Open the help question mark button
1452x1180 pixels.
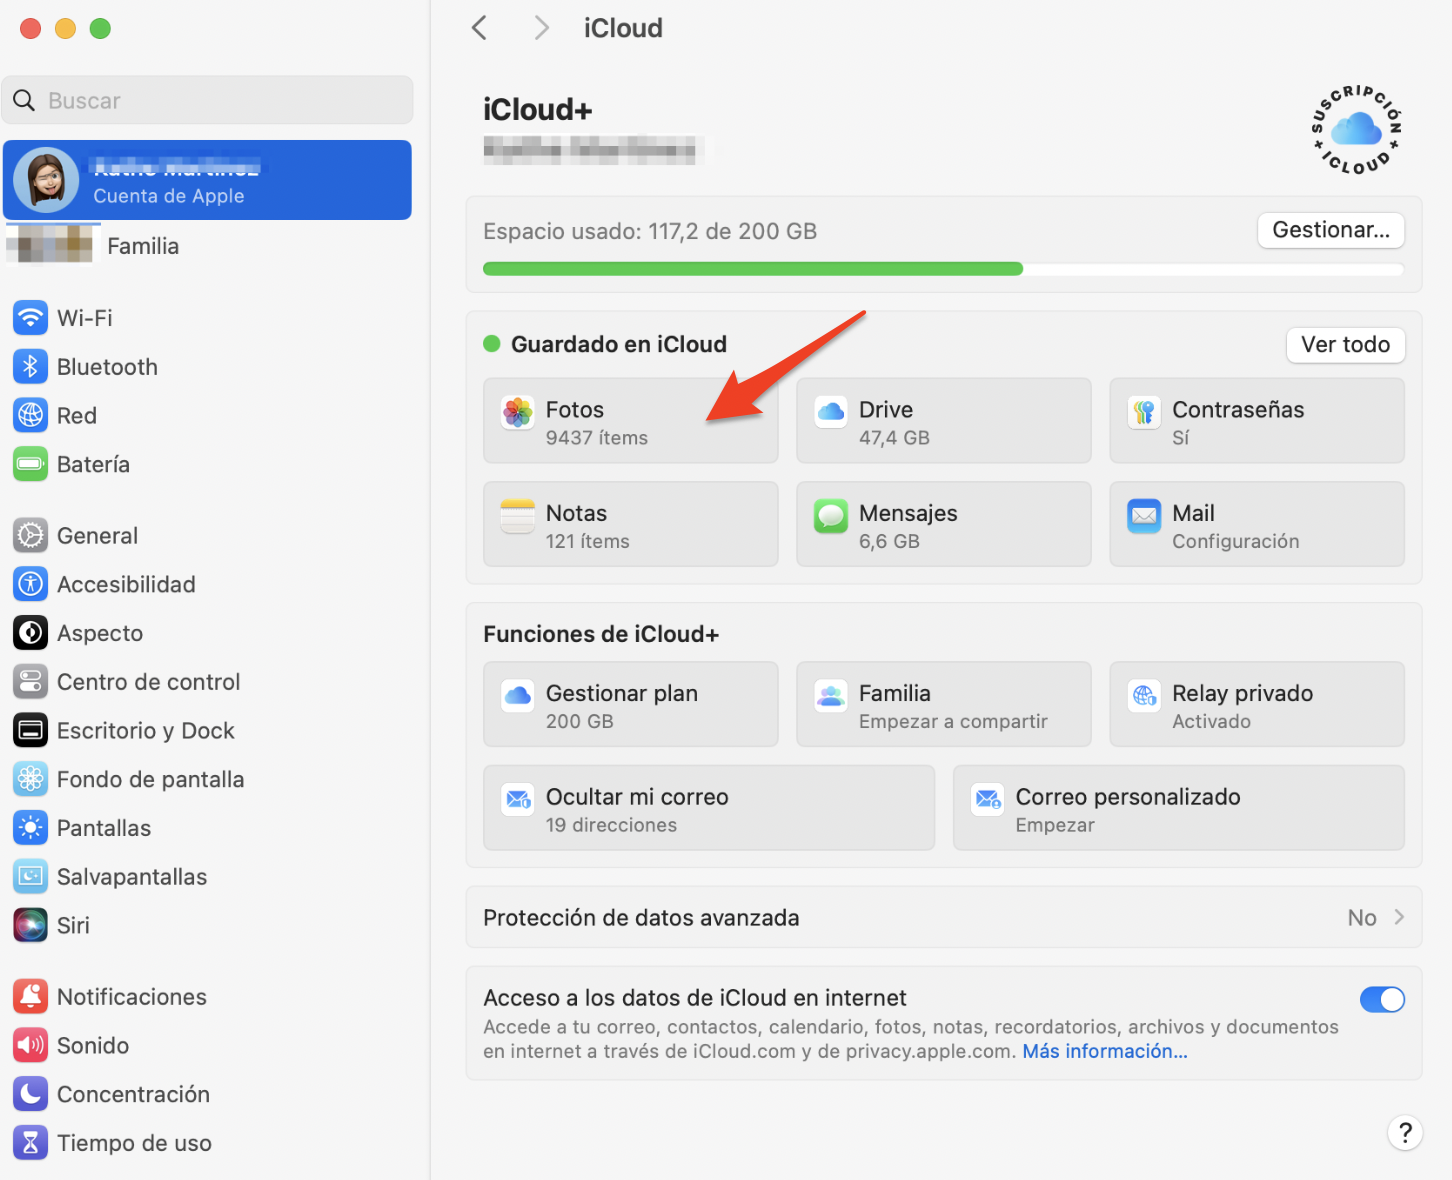[1405, 1133]
